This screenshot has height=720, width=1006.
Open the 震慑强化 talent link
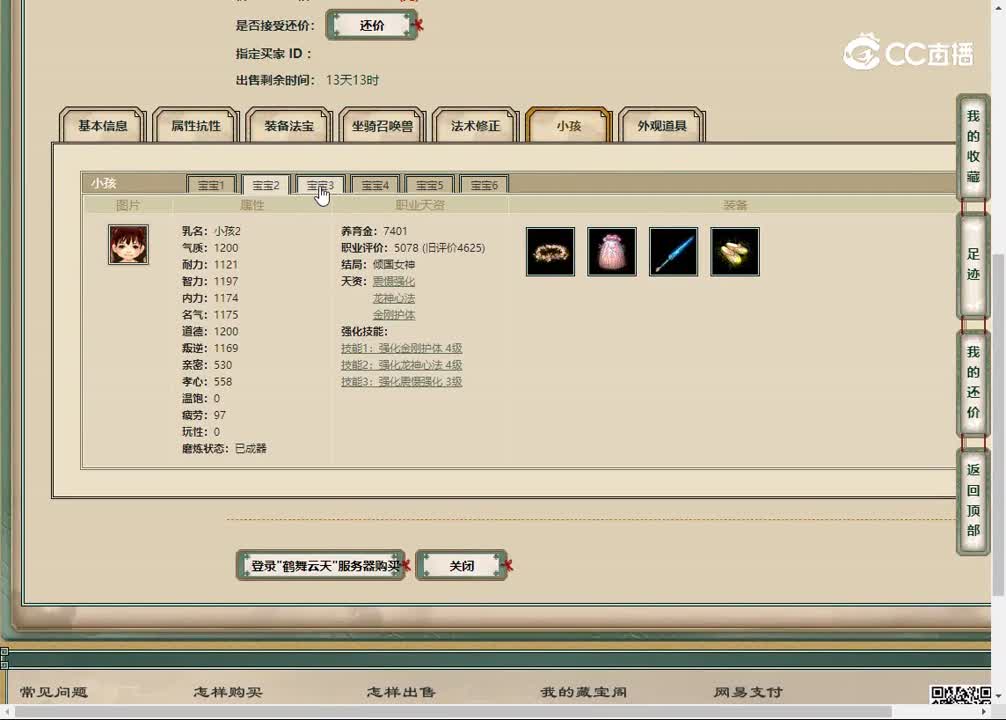click(x=393, y=281)
